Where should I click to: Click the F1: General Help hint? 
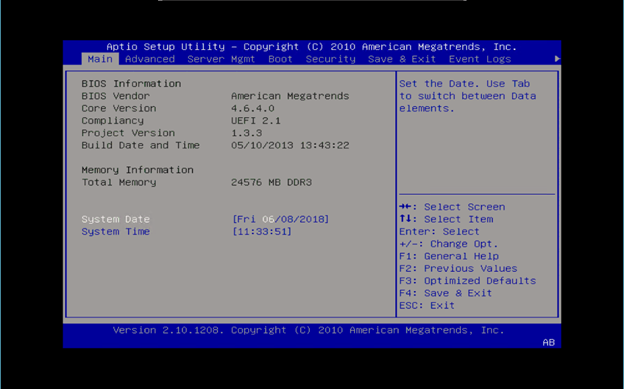click(449, 256)
